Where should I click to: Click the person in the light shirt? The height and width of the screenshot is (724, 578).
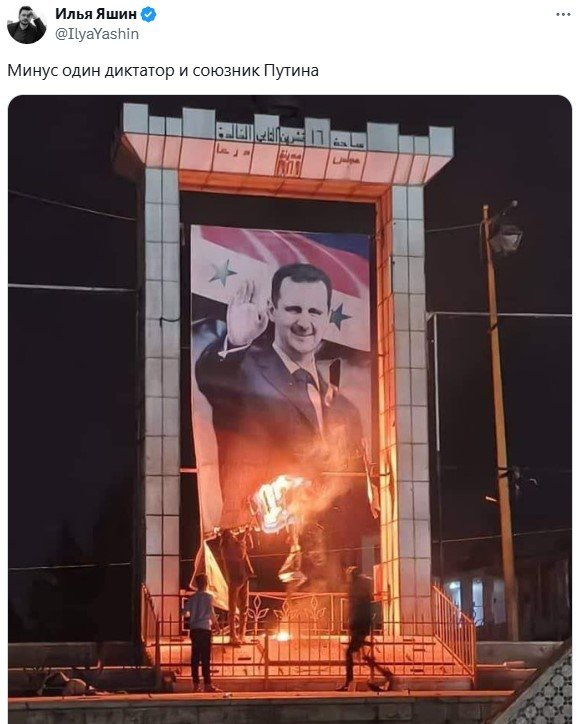[202, 632]
